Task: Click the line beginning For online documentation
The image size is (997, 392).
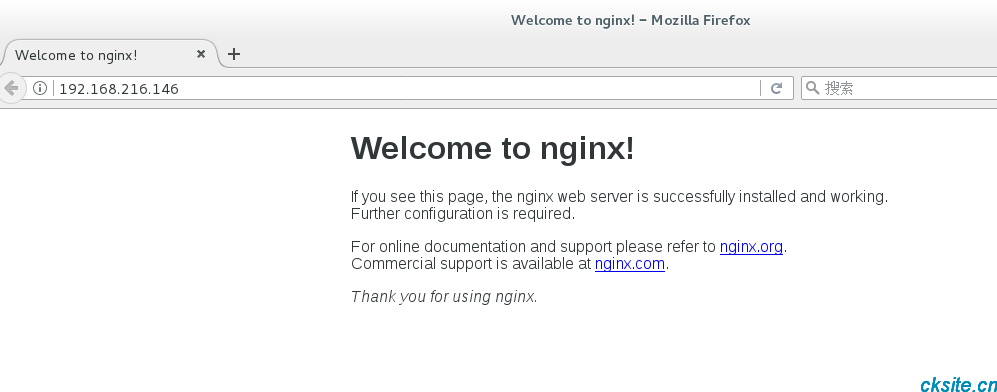Action: [569, 247]
